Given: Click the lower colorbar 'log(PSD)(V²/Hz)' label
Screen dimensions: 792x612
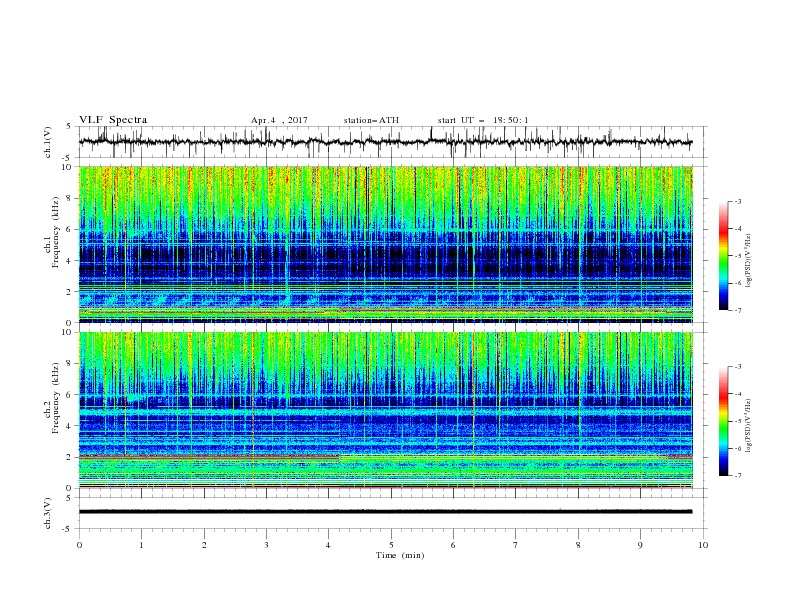Looking at the screenshot, I should (749, 426).
